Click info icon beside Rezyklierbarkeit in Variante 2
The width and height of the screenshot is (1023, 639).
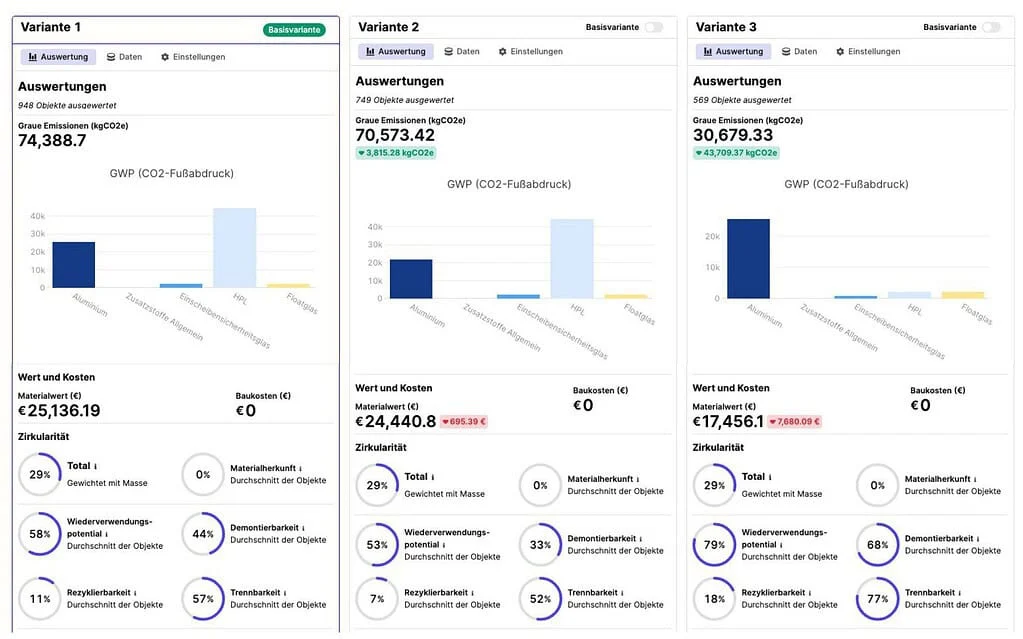tap(473, 593)
